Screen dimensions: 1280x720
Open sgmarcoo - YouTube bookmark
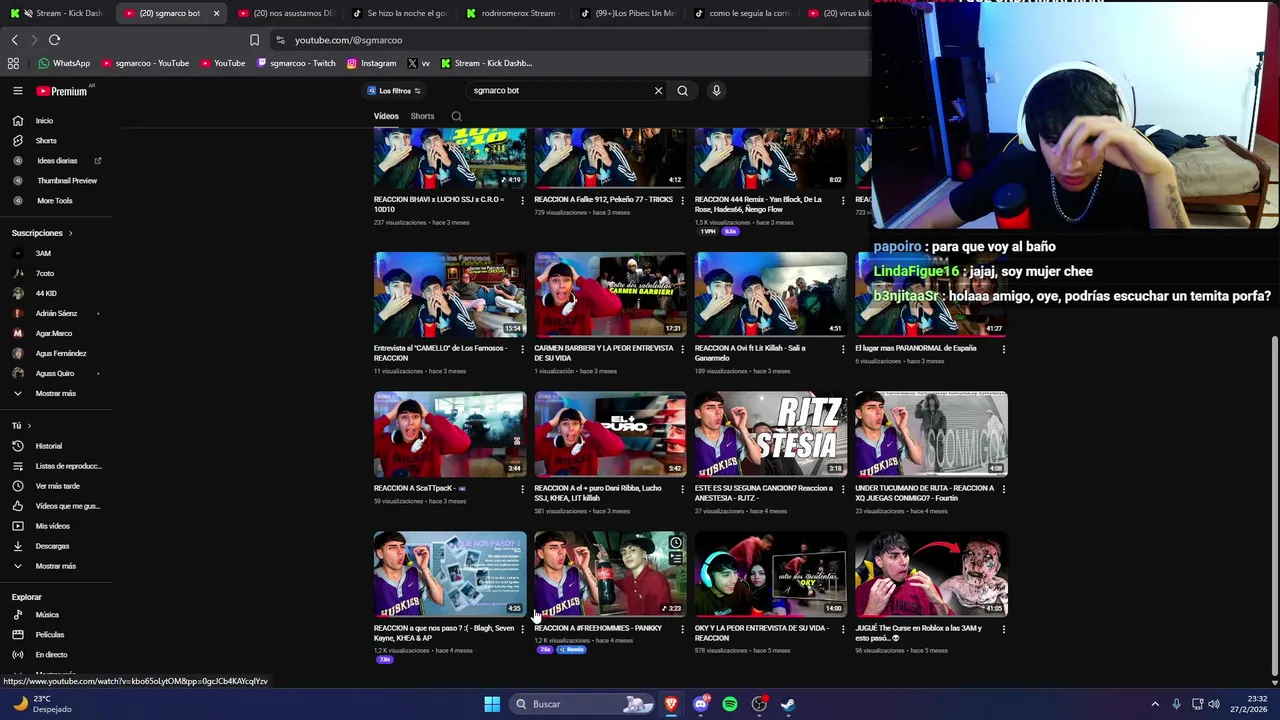(x=144, y=63)
